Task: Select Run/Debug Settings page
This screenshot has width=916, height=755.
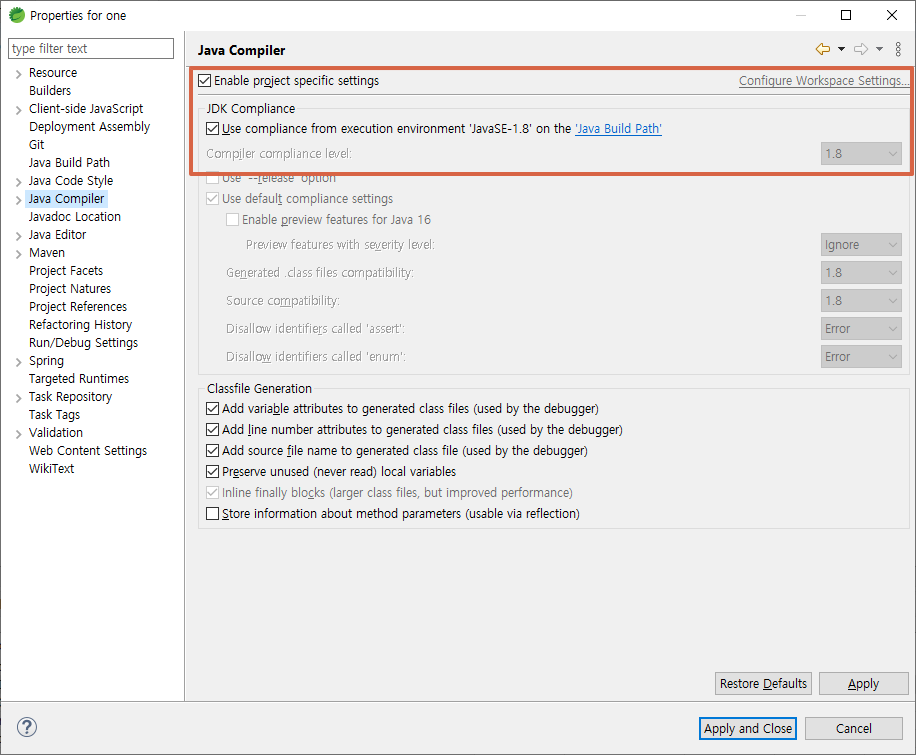Action: click(84, 342)
